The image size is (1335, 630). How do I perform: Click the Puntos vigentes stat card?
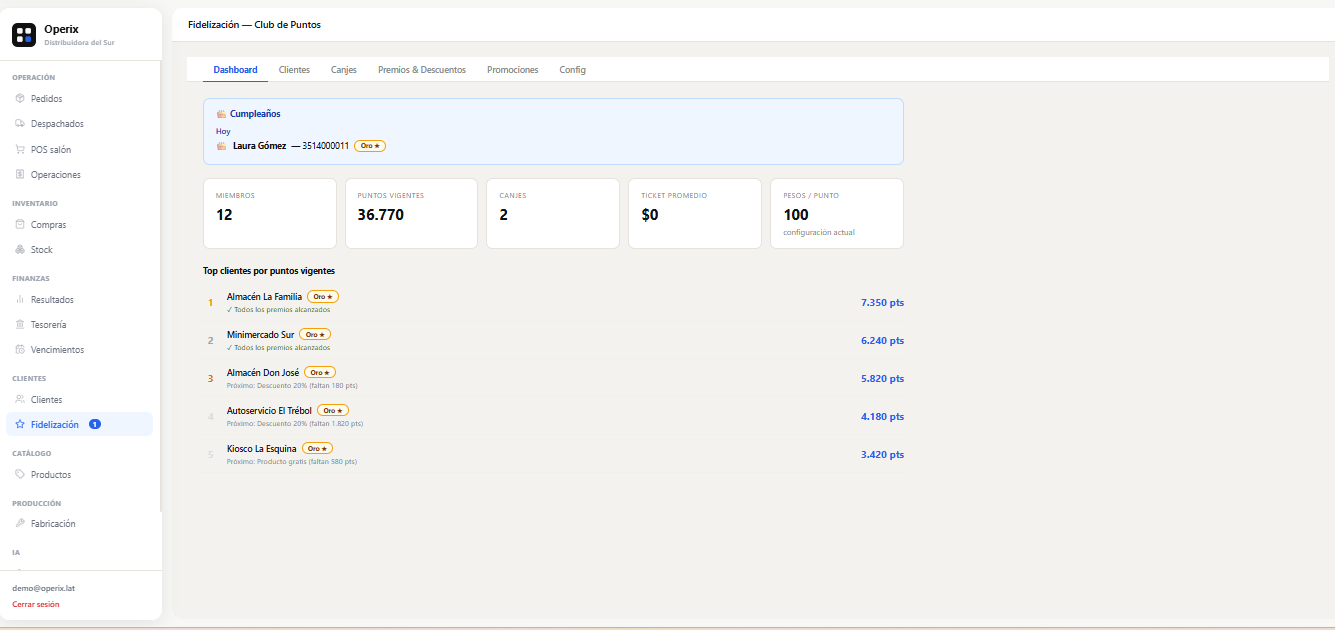(411, 213)
